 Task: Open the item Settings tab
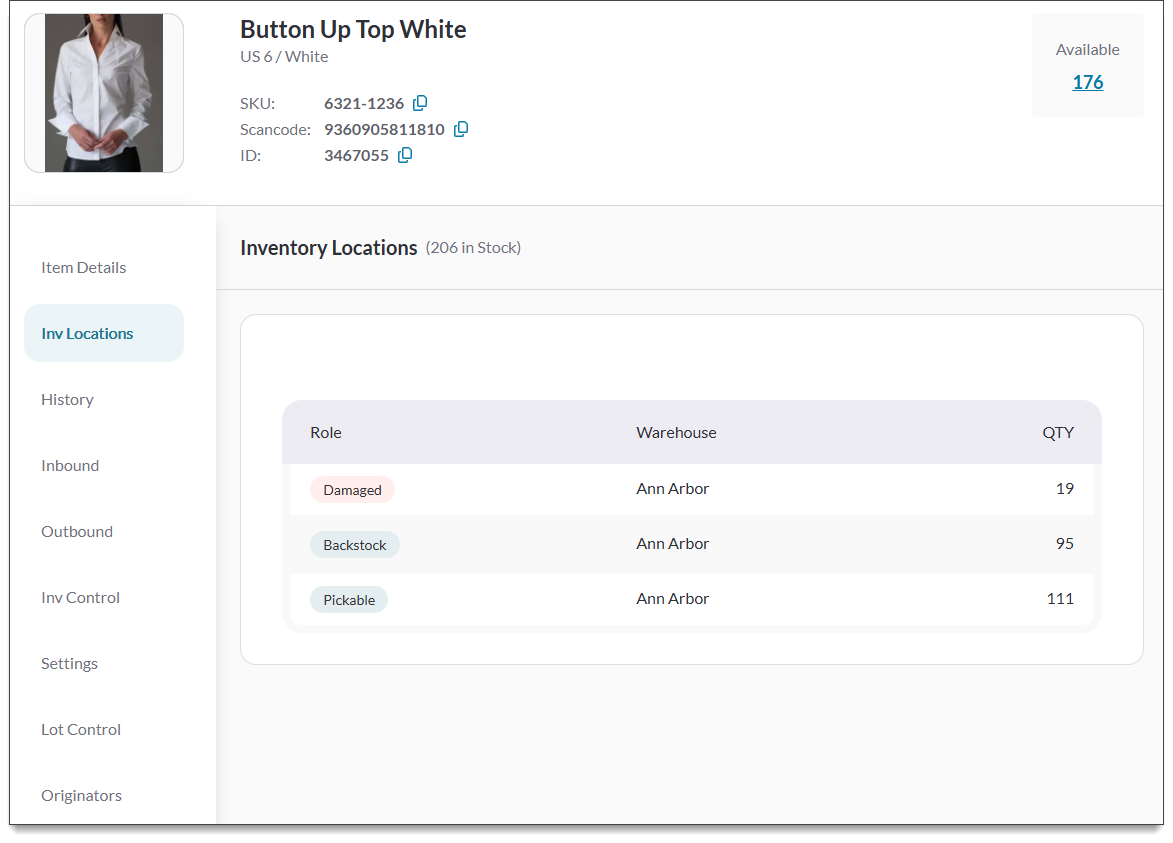(x=69, y=663)
